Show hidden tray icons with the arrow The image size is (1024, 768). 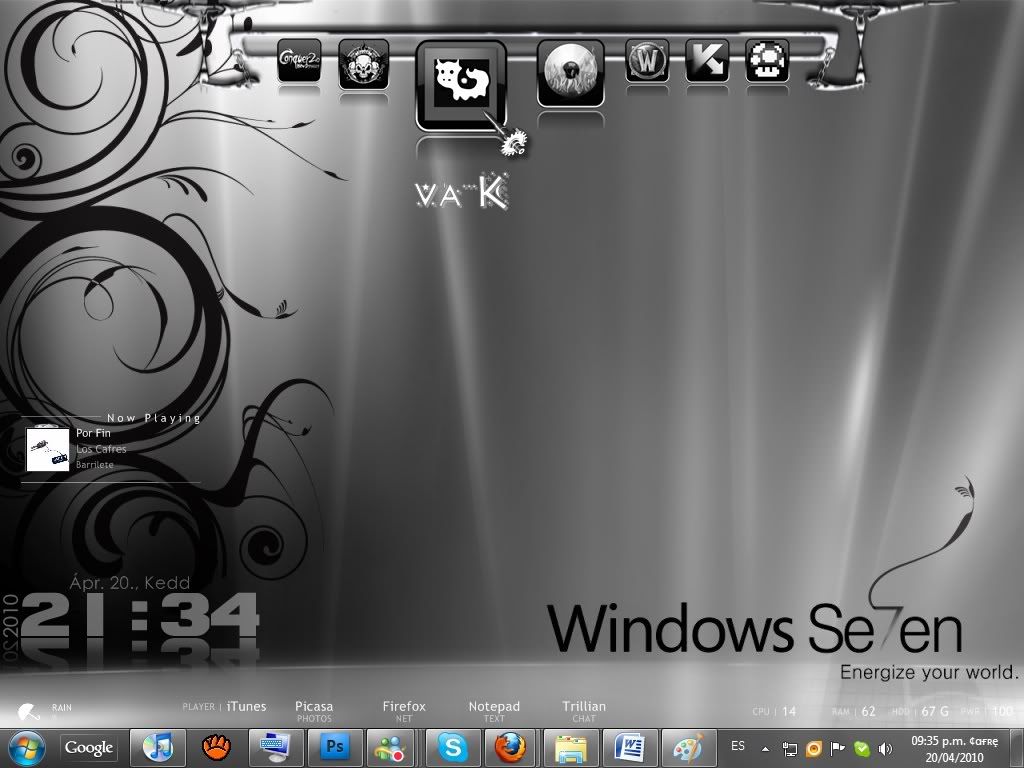(x=765, y=749)
